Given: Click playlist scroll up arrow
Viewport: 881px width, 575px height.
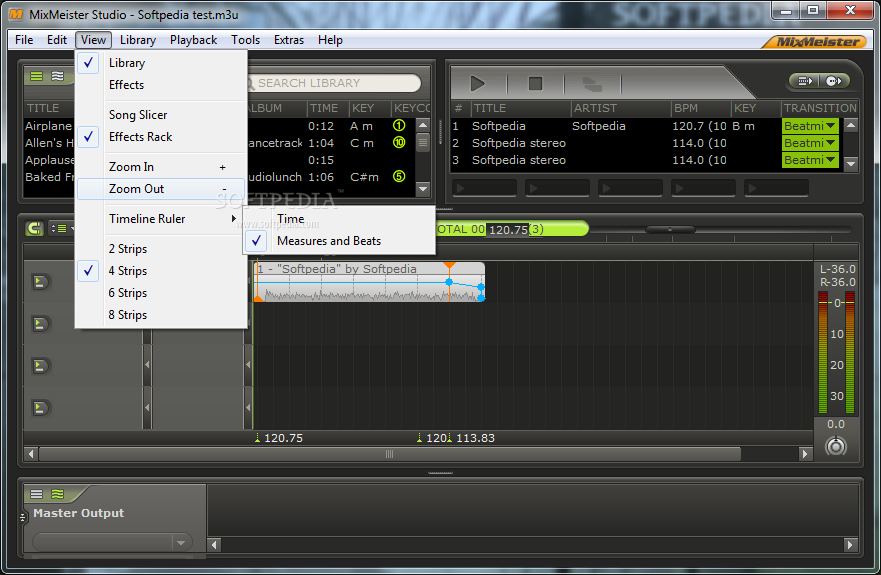Looking at the screenshot, I should (x=851, y=125).
